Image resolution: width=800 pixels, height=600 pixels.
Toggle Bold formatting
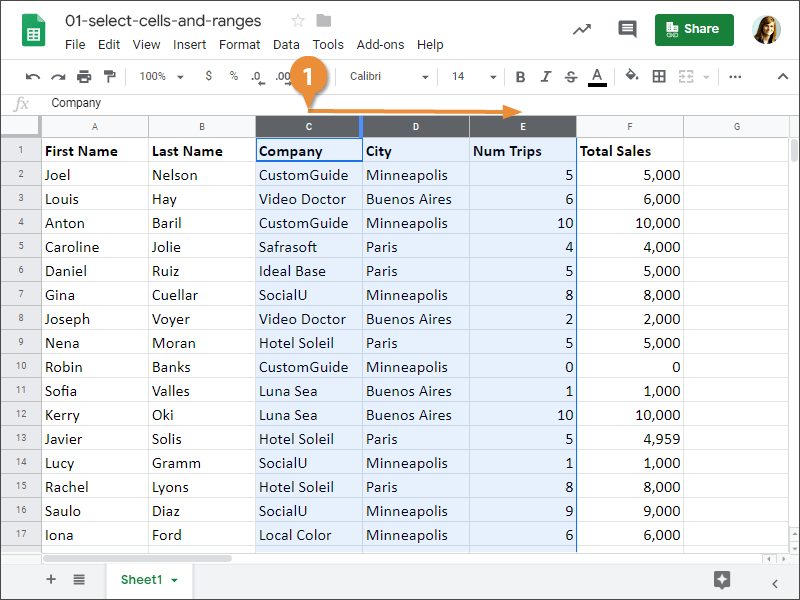pyautogui.click(x=520, y=77)
